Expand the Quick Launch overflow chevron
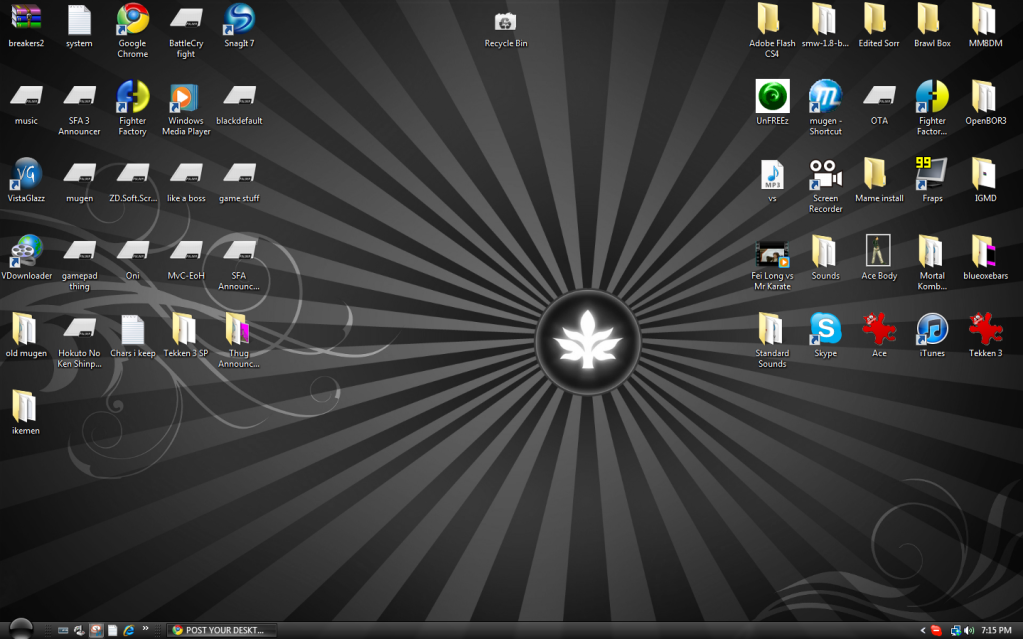The height and width of the screenshot is (639, 1023). tap(146, 628)
